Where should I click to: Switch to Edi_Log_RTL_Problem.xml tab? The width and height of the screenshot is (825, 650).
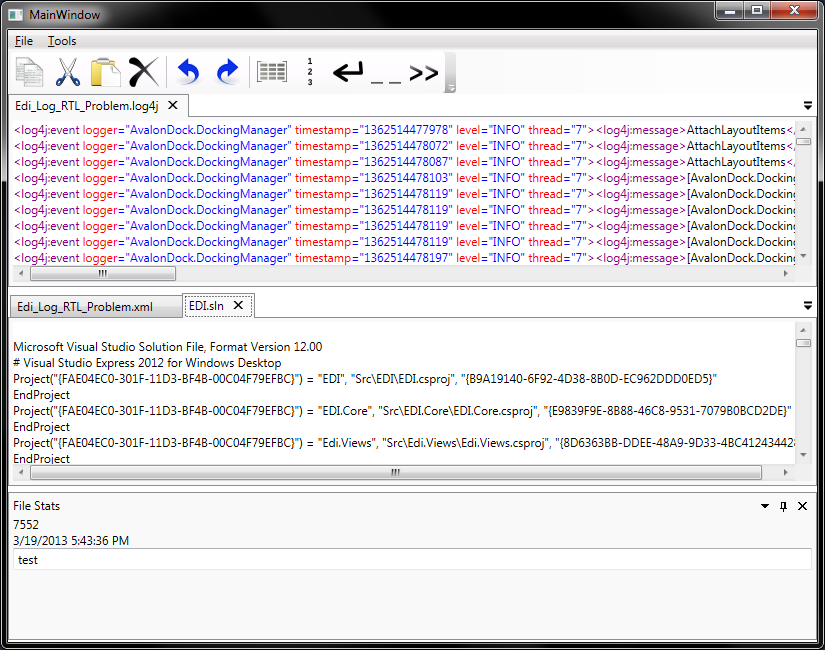85,307
